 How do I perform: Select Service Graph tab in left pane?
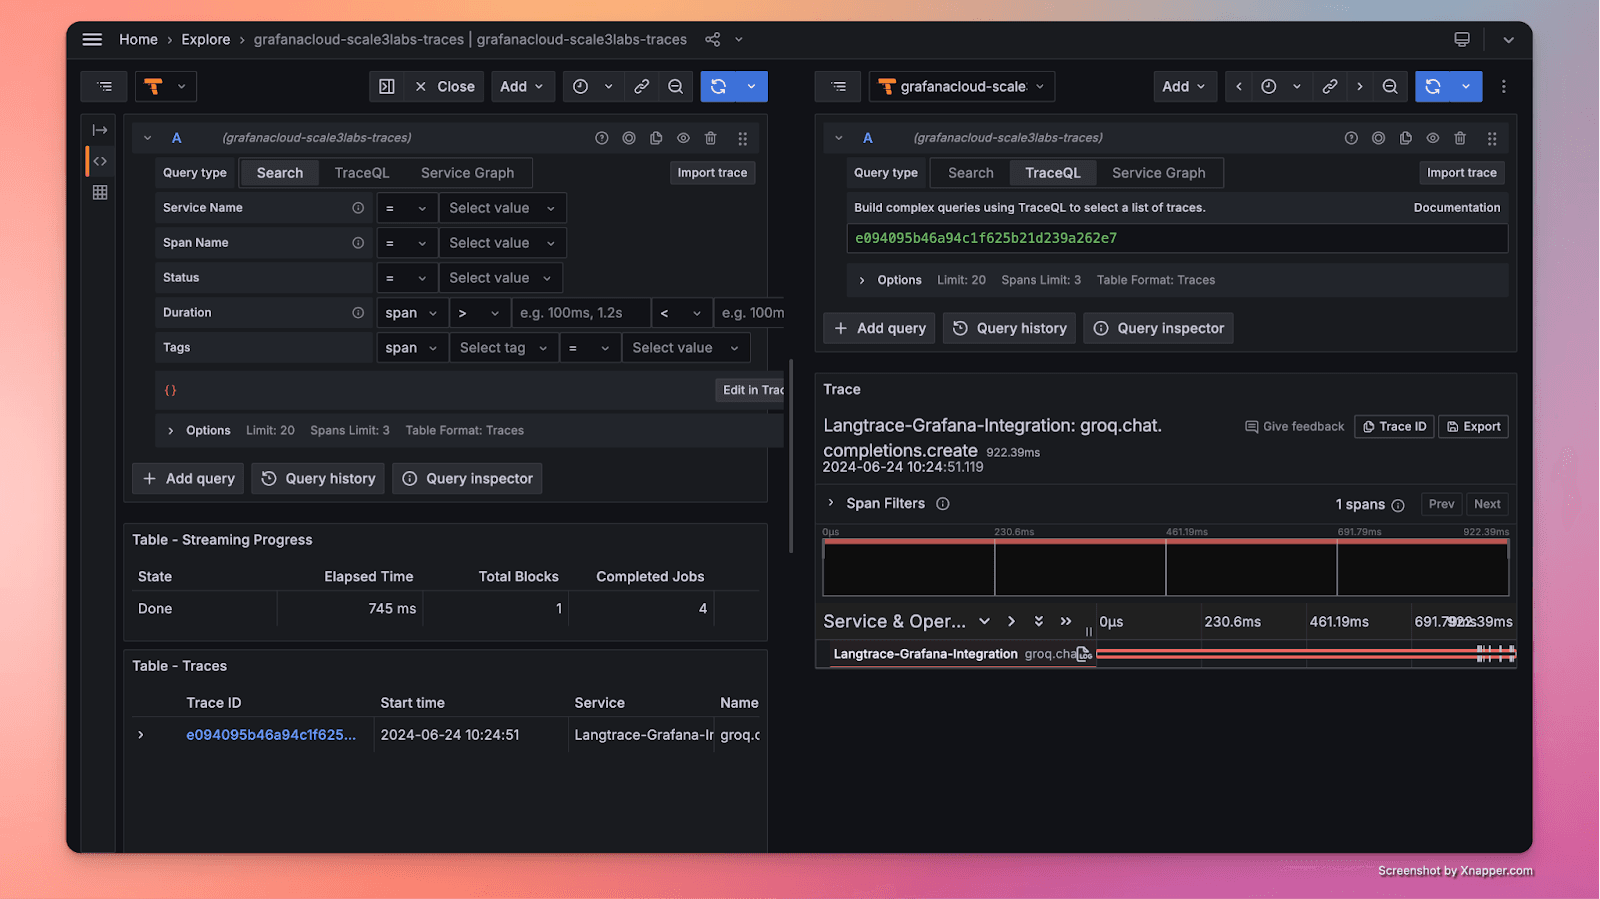pyautogui.click(x=467, y=173)
